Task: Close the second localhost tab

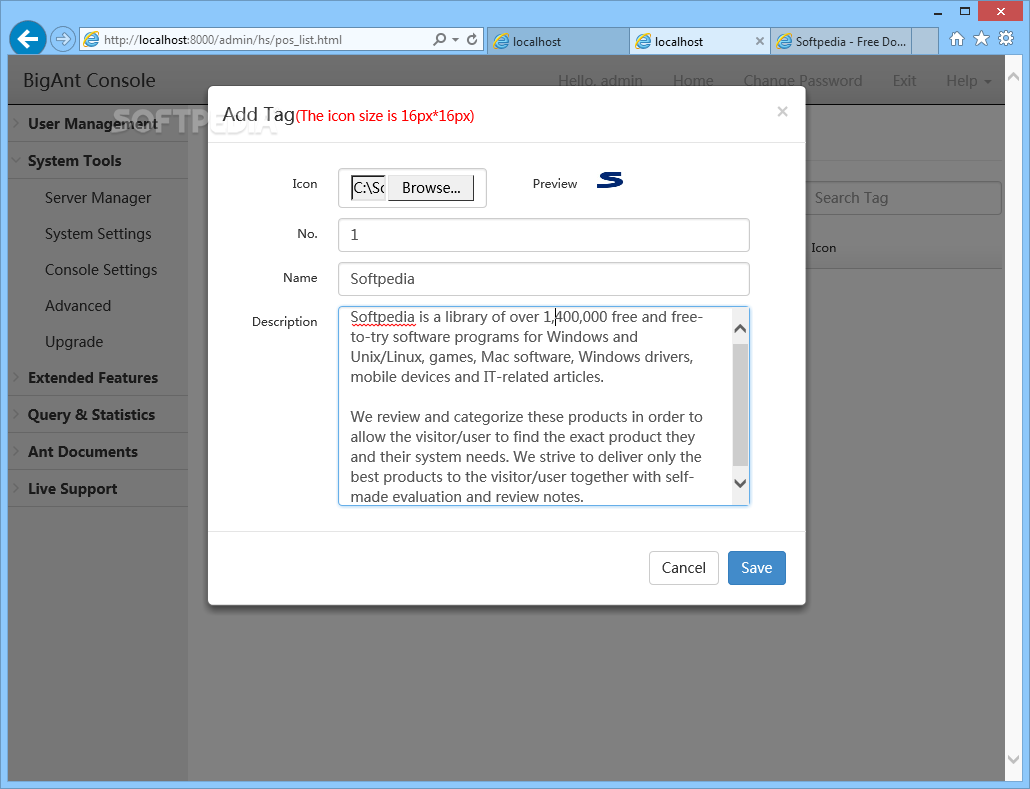Action: click(759, 41)
